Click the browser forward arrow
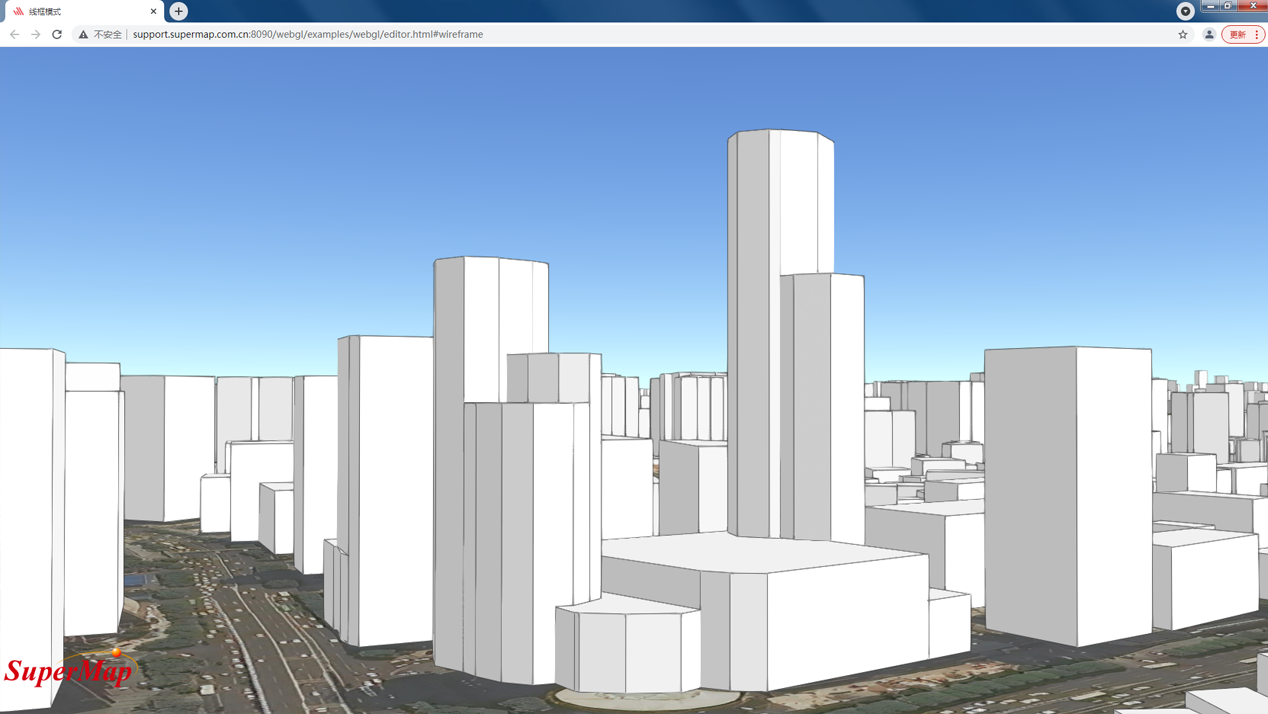The height and width of the screenshot is (714, 1268). tap(36, 34)
